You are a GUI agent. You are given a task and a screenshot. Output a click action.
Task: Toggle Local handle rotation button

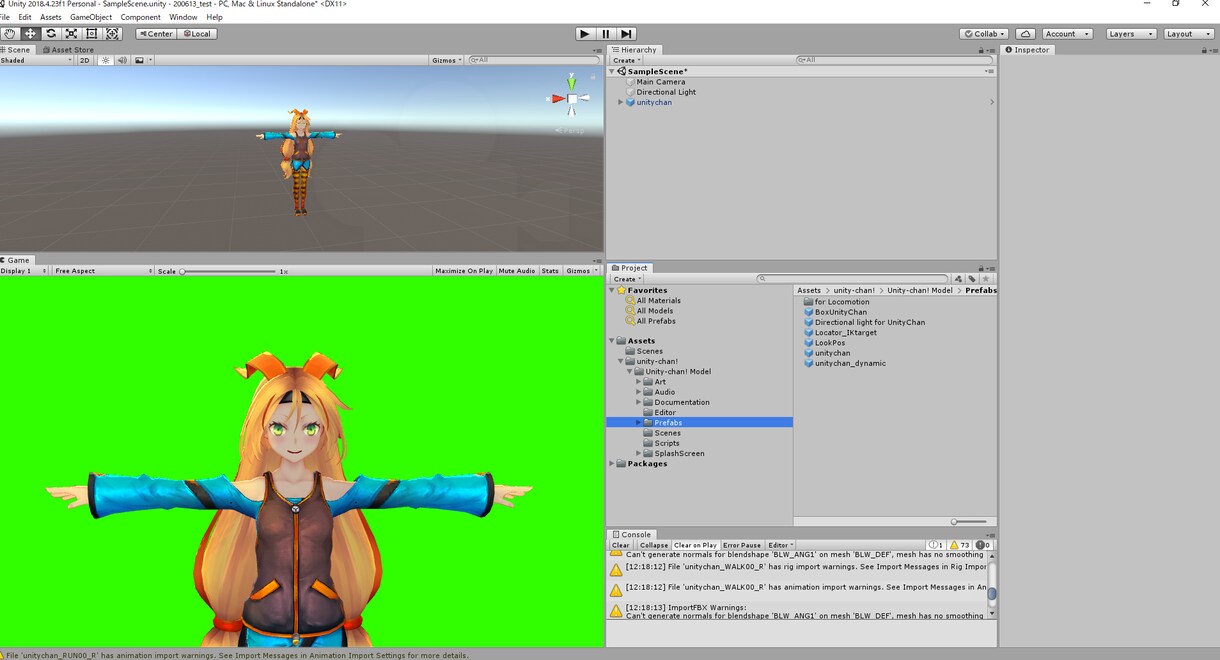click(x=197, y=34)
